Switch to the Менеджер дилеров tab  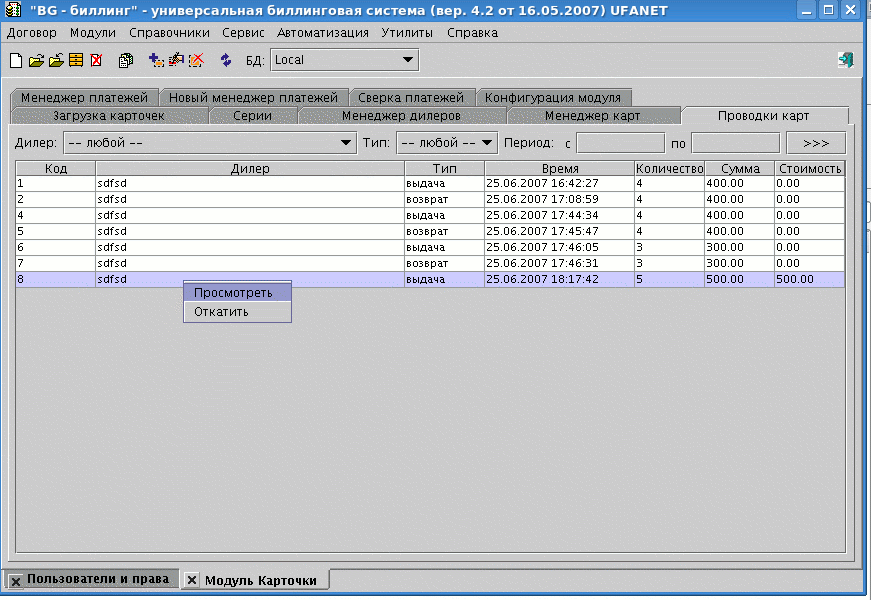[x=401, y=116]
